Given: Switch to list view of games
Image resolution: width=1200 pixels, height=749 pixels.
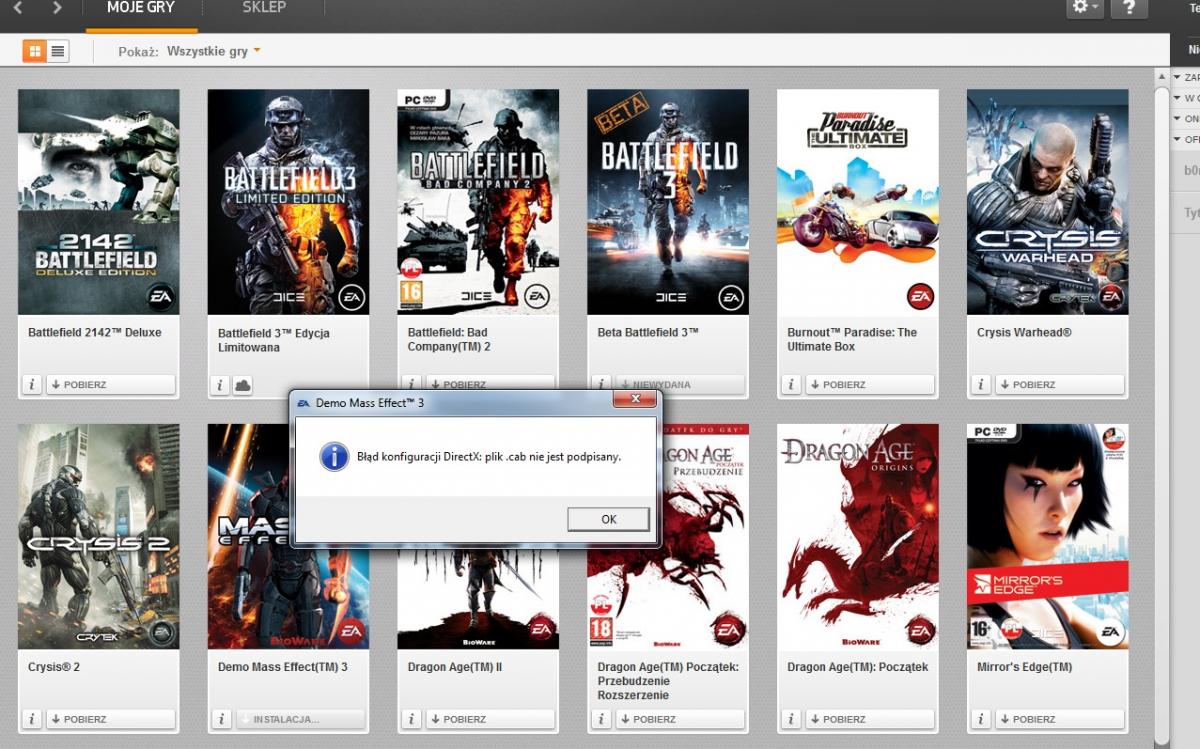Looking at the screenshot, I should coord(58,51).
